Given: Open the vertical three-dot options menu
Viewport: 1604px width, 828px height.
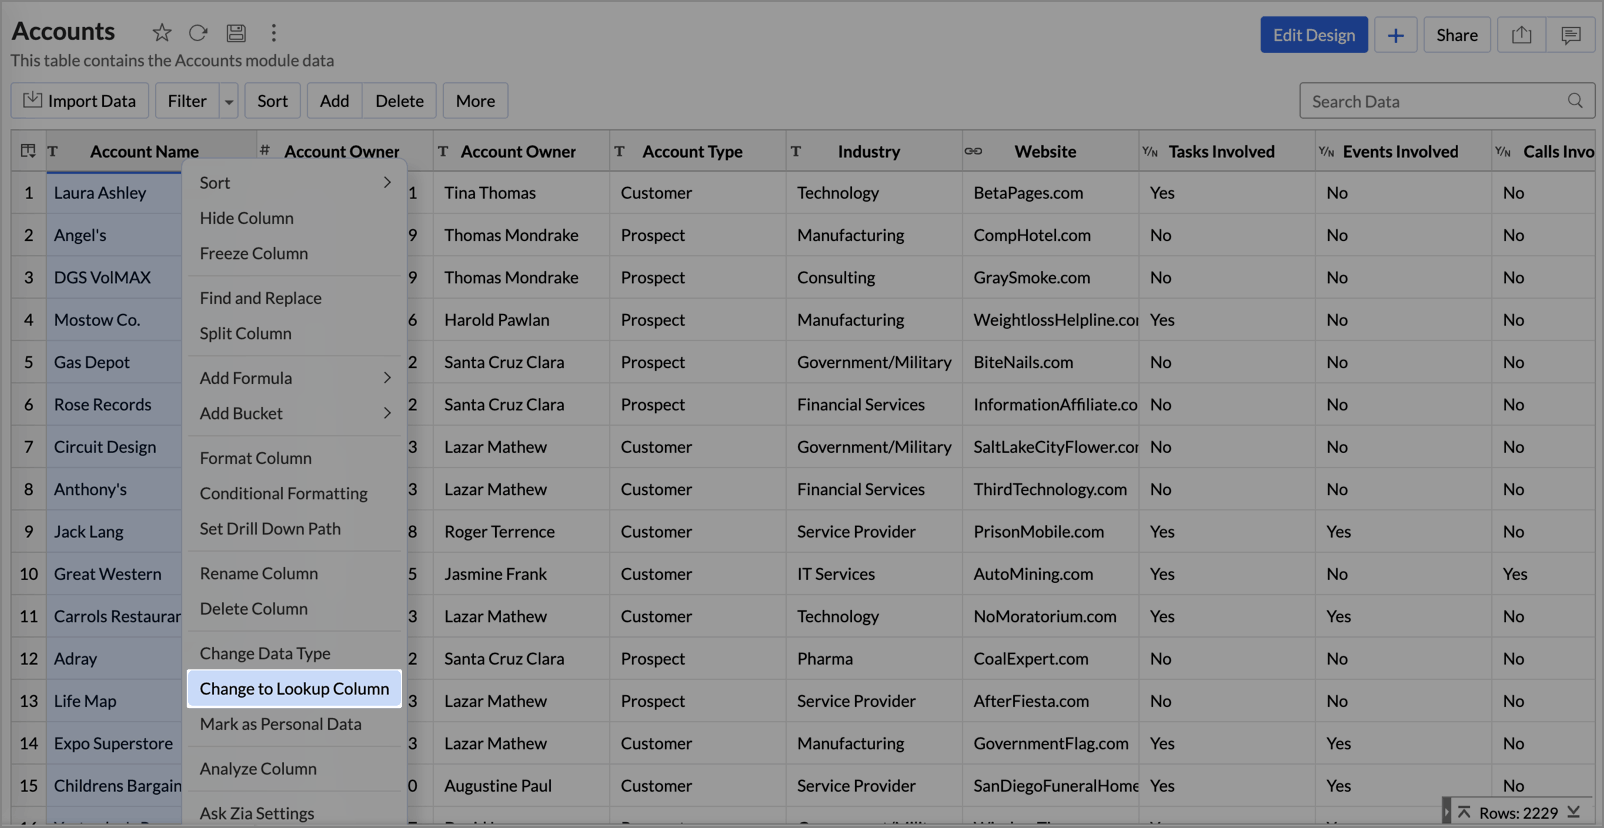Looking at the screenshot, I should pos(273,33).
